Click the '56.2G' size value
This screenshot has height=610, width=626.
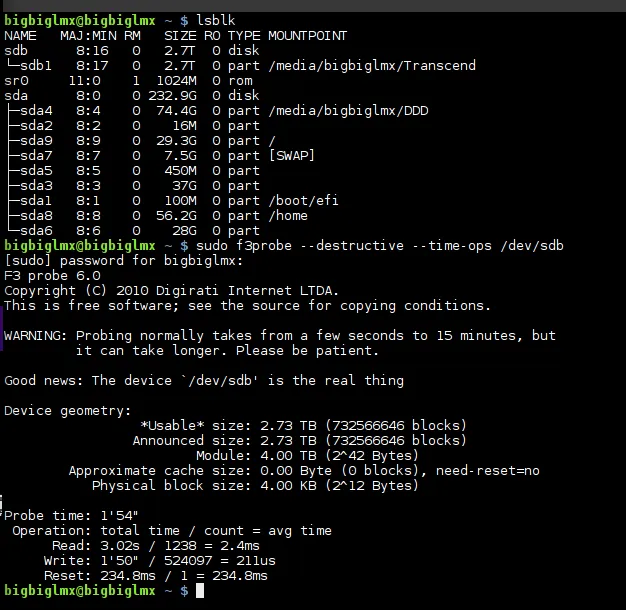tap(176, 216)
